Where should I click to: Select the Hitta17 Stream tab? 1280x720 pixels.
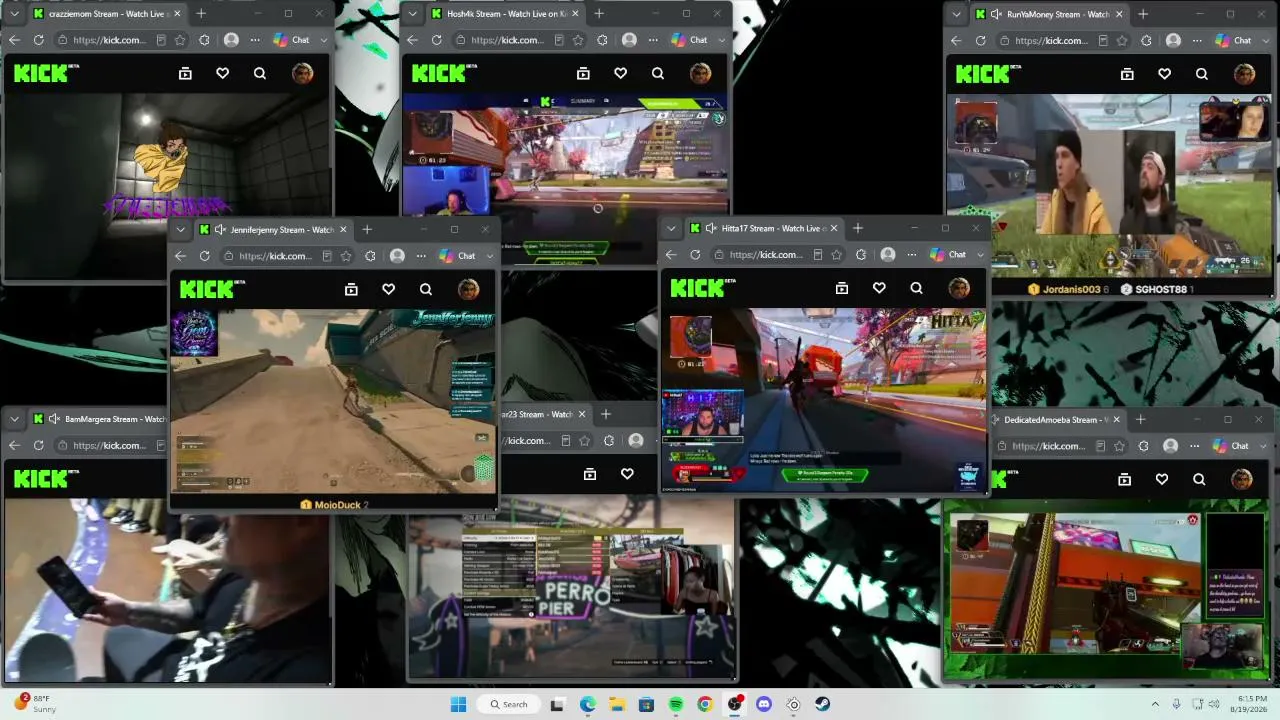click(763, 228)
